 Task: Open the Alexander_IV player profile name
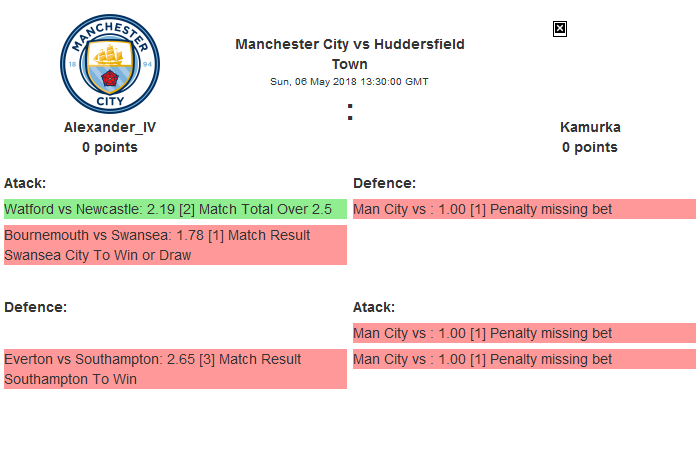(x=110, y=127)
